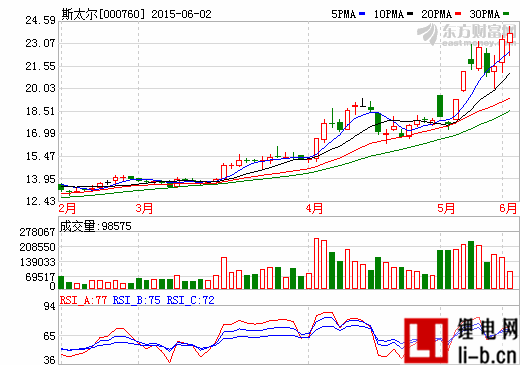Click the 18.51 price axis label

tap(41, 111)
